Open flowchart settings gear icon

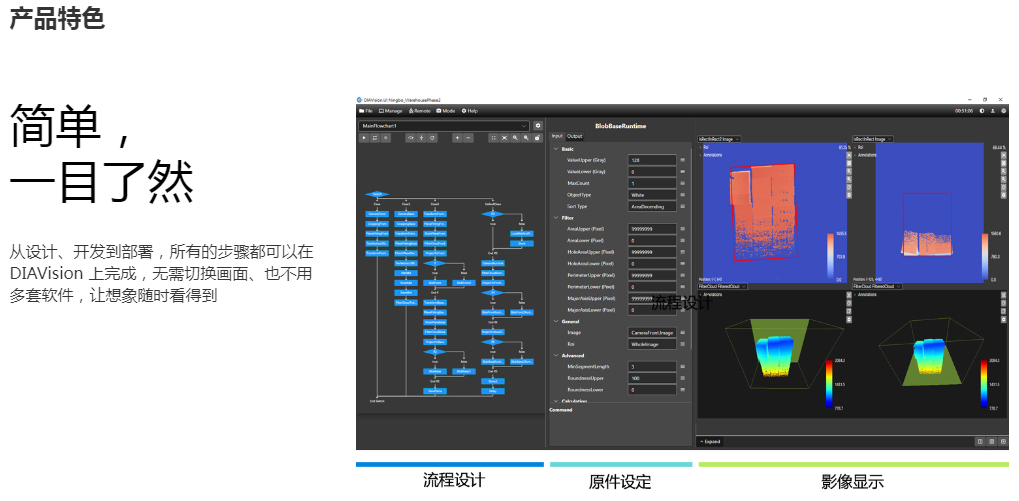[538, 126]
